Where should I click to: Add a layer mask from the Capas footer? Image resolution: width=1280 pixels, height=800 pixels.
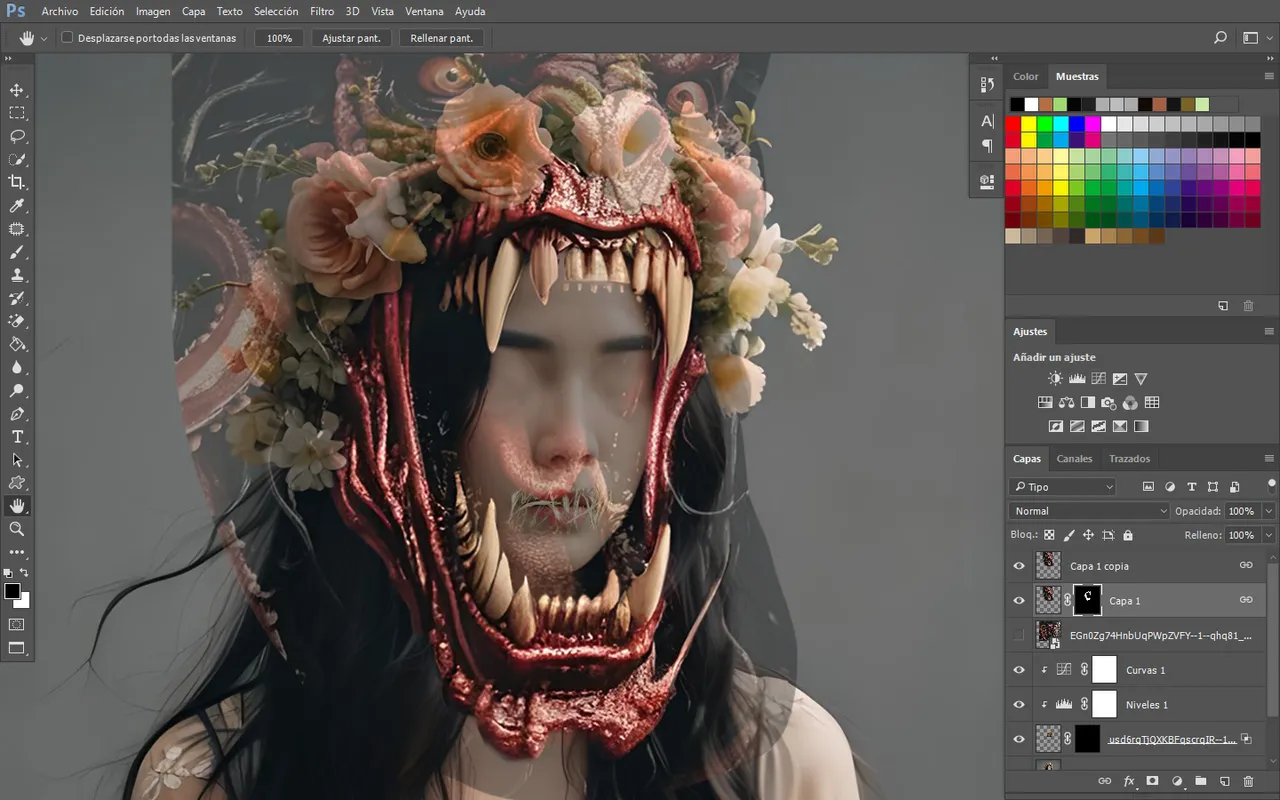tap(1152, 781)
